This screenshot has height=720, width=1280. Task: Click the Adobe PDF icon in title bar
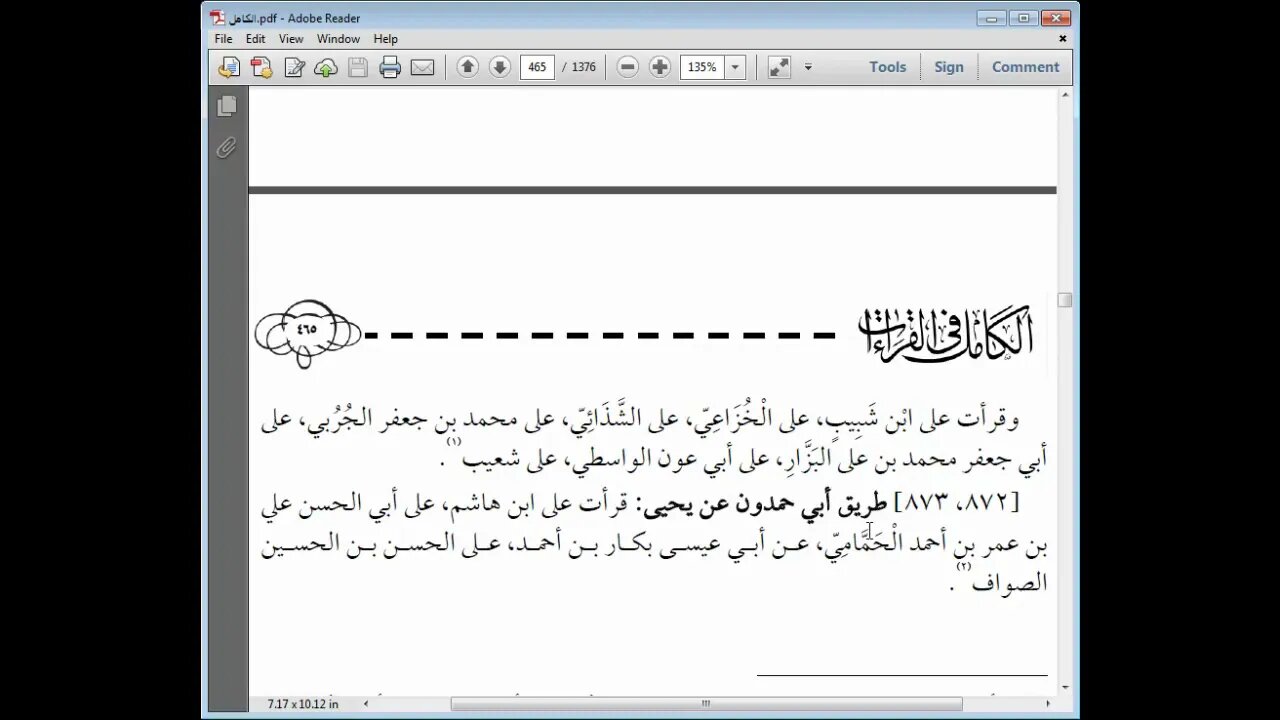click(217, 18)
